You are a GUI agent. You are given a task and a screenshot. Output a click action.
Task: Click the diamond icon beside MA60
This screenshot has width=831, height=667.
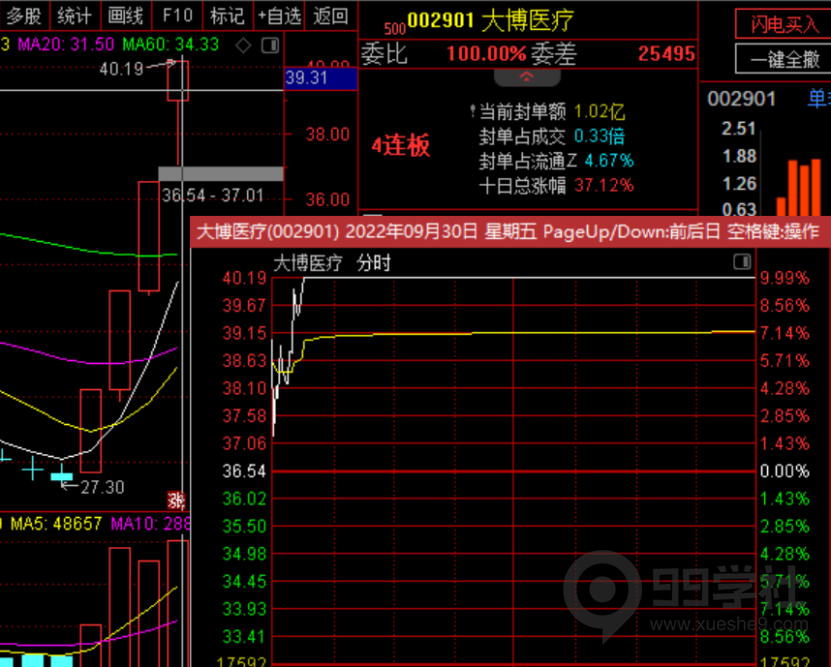pyautogui.click(x=244, y=45)
